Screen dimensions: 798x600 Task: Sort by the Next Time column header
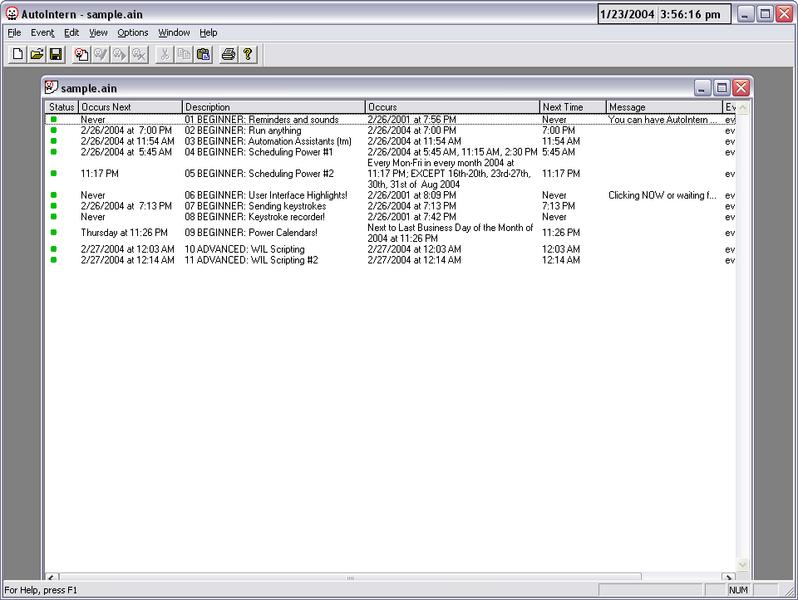pos(573,107)
